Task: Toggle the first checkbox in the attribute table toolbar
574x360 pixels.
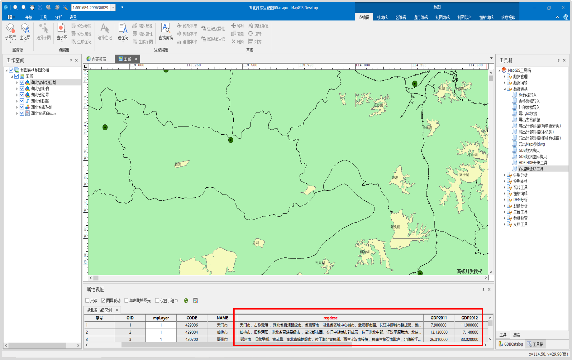Action: (87, 301)
